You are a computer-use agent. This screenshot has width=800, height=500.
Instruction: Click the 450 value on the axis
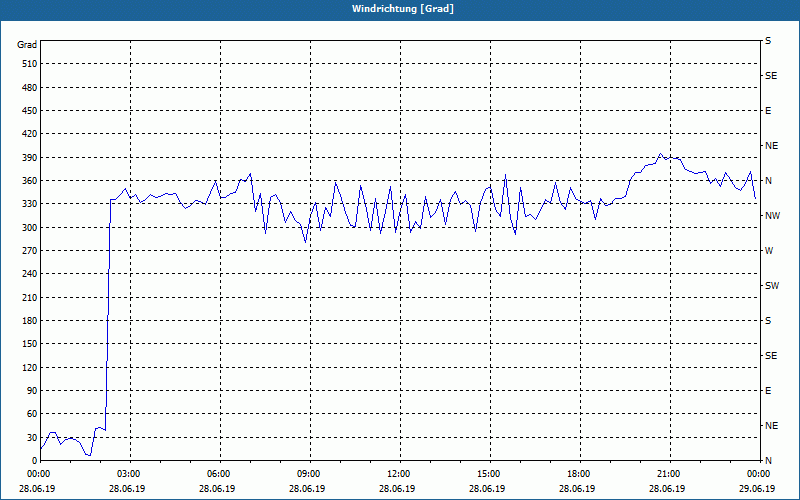pos(30,111)
